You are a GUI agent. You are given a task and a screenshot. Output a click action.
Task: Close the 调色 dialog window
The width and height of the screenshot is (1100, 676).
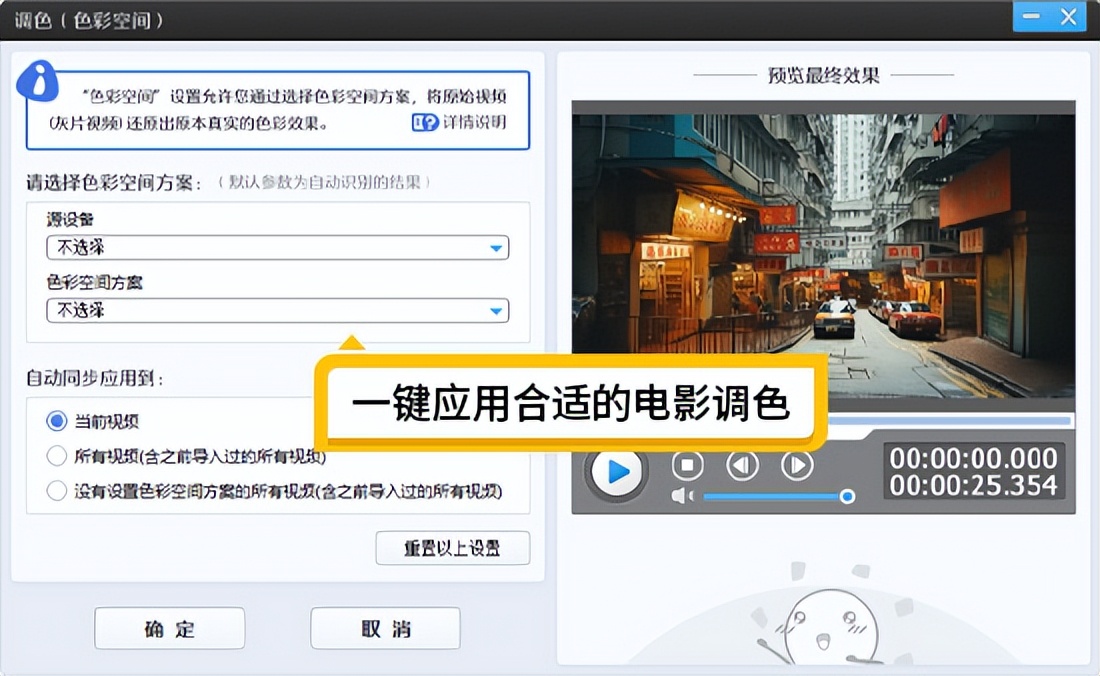1068,17
